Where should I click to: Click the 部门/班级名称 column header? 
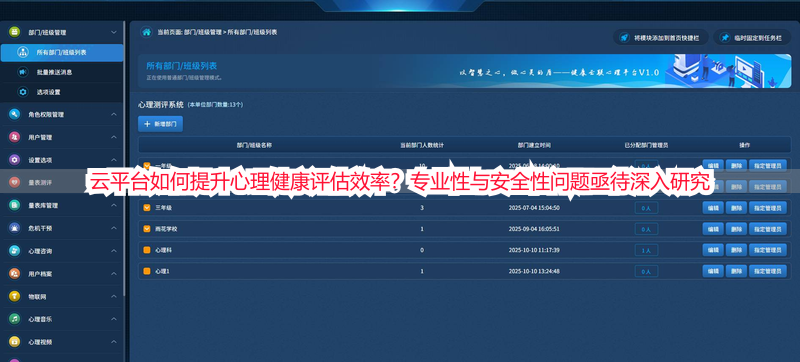[x=254, y=145]
